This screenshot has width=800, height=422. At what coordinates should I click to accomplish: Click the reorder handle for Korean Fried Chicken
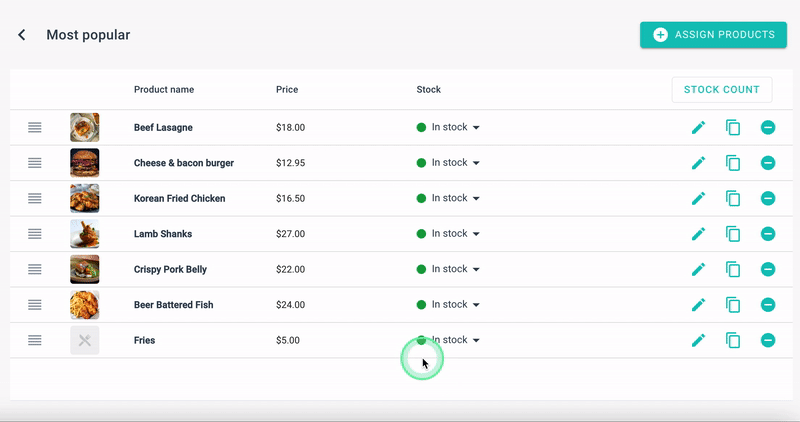click(x=35, y=198)
